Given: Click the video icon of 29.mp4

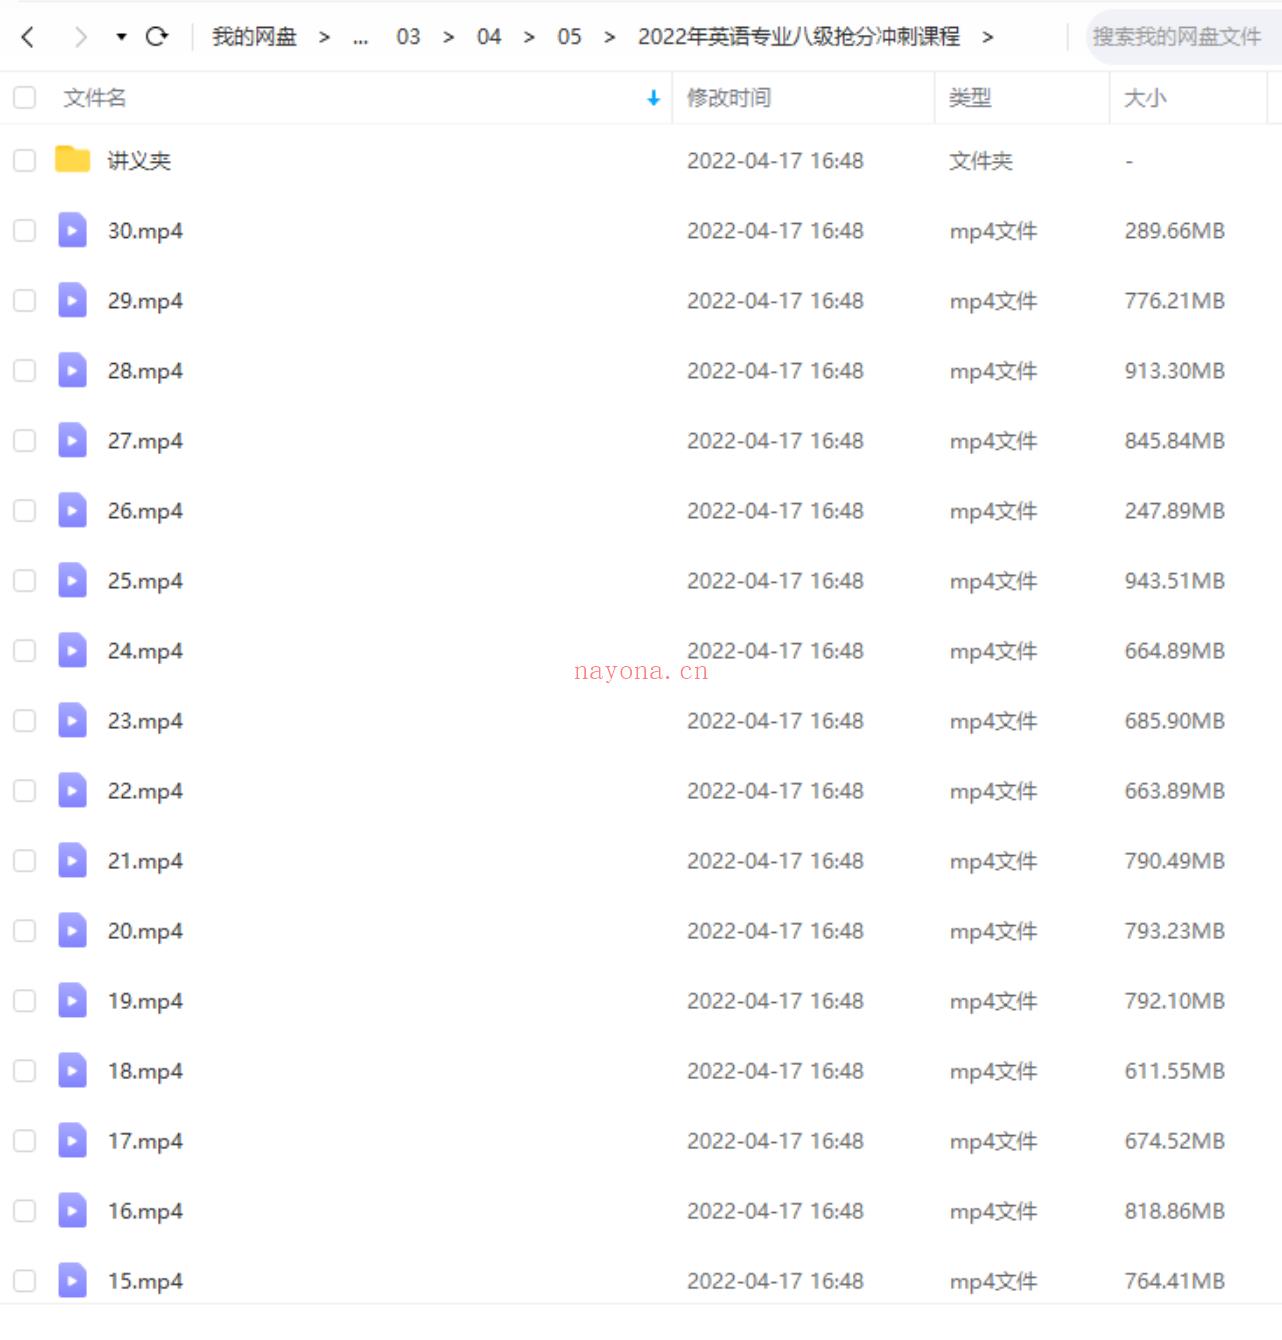Looking at the screenshot, I should (72, 300).
